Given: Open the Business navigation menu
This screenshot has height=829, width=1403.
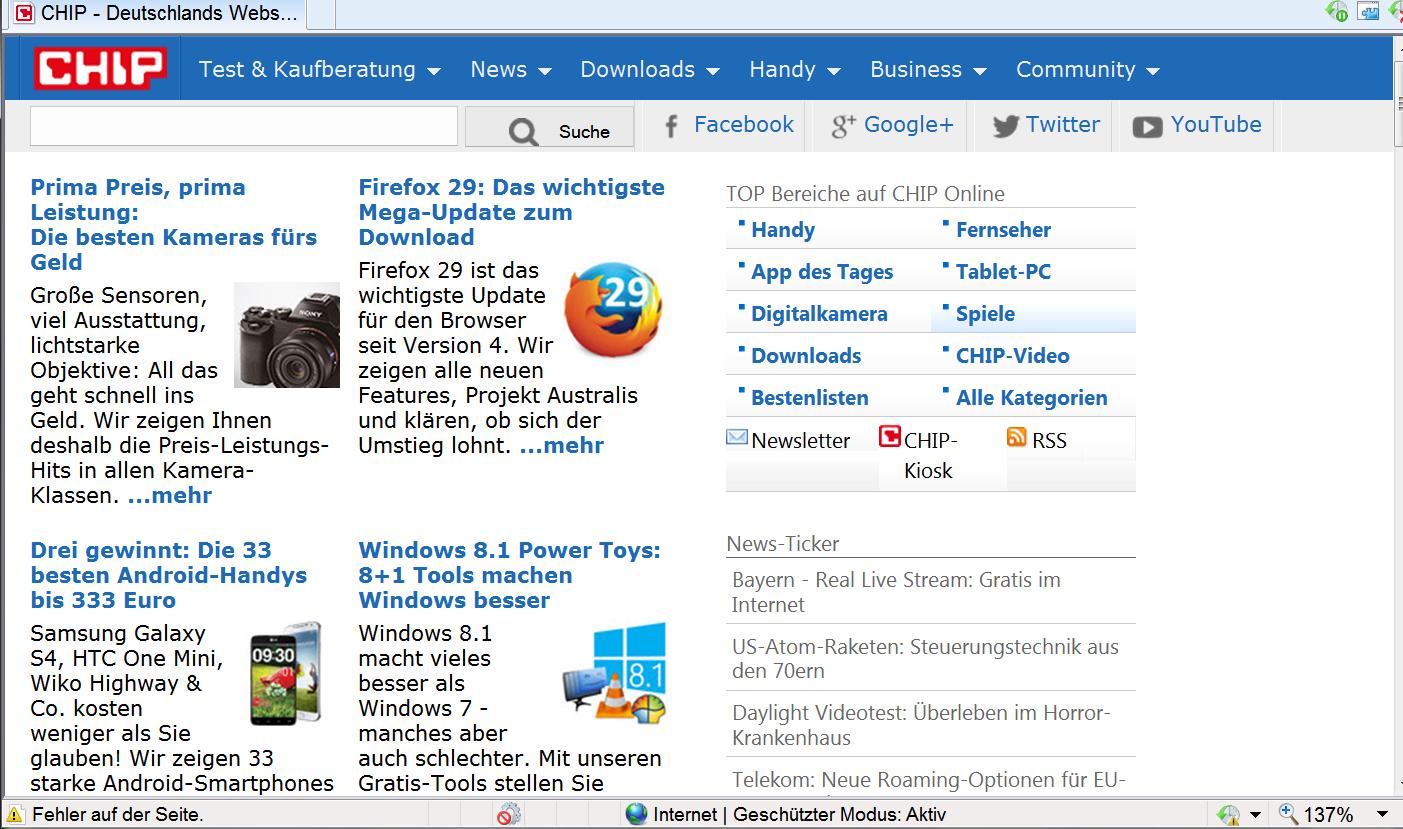Looking at the screenshot, I should point(916,69).
